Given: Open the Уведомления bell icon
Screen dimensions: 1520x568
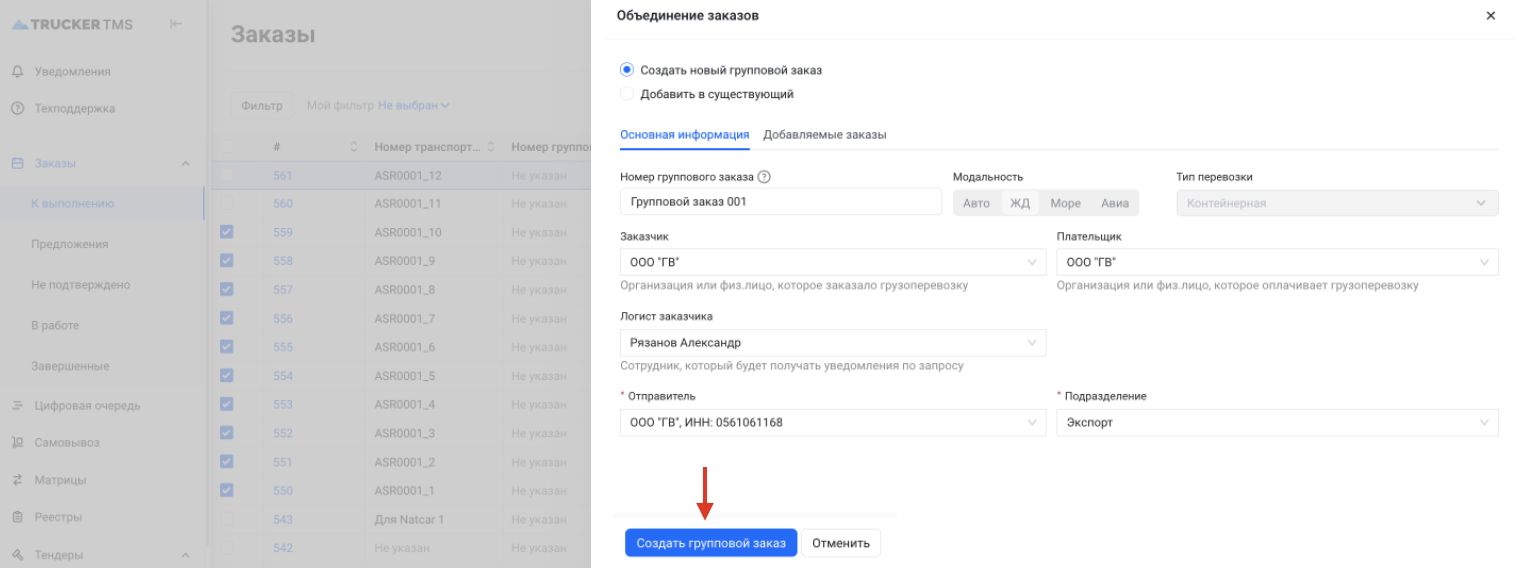Looking at the screenshot, I should coord(17,72).
